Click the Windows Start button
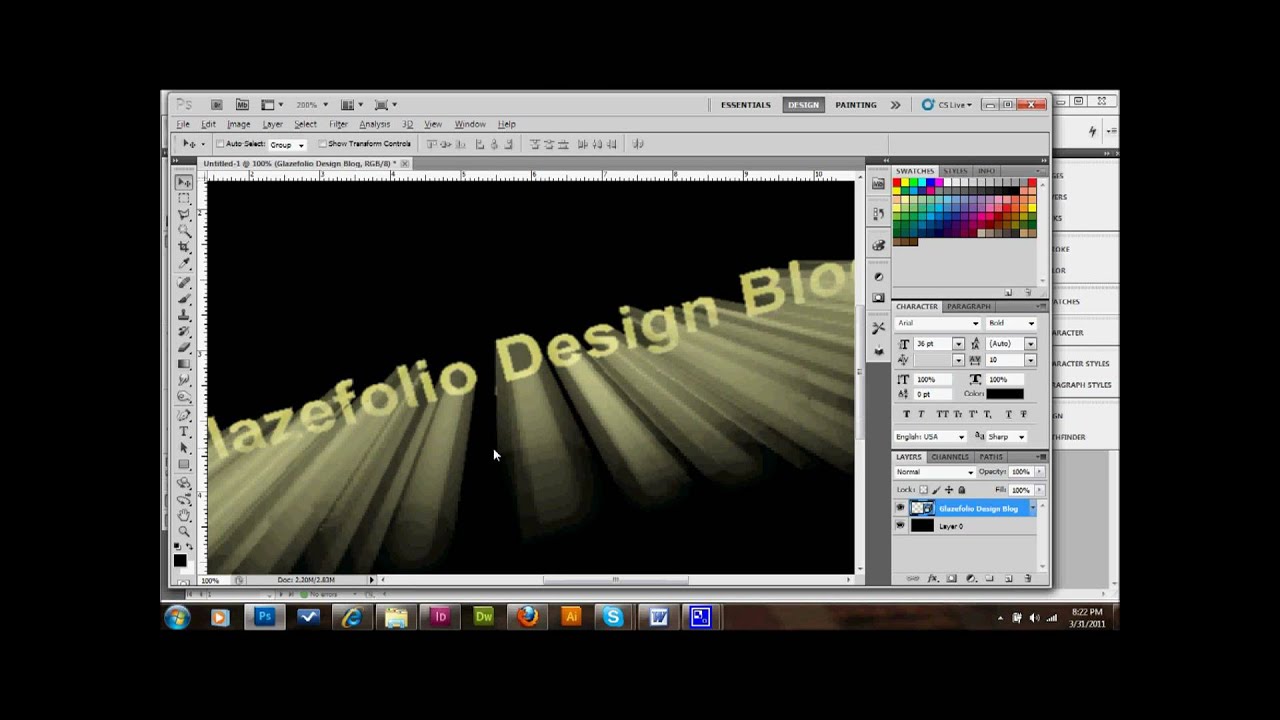 click(178, 617)
